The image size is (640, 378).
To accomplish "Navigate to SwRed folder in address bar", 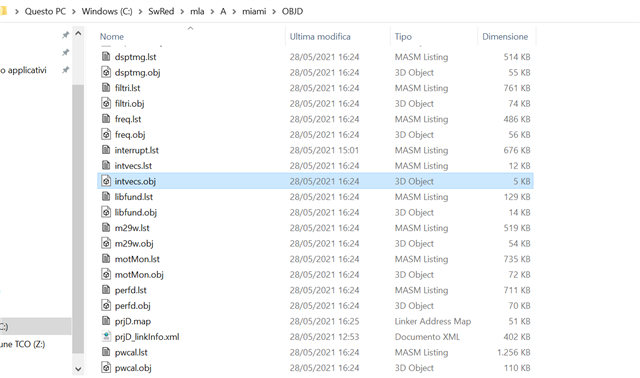I will [x=161, y=11].
